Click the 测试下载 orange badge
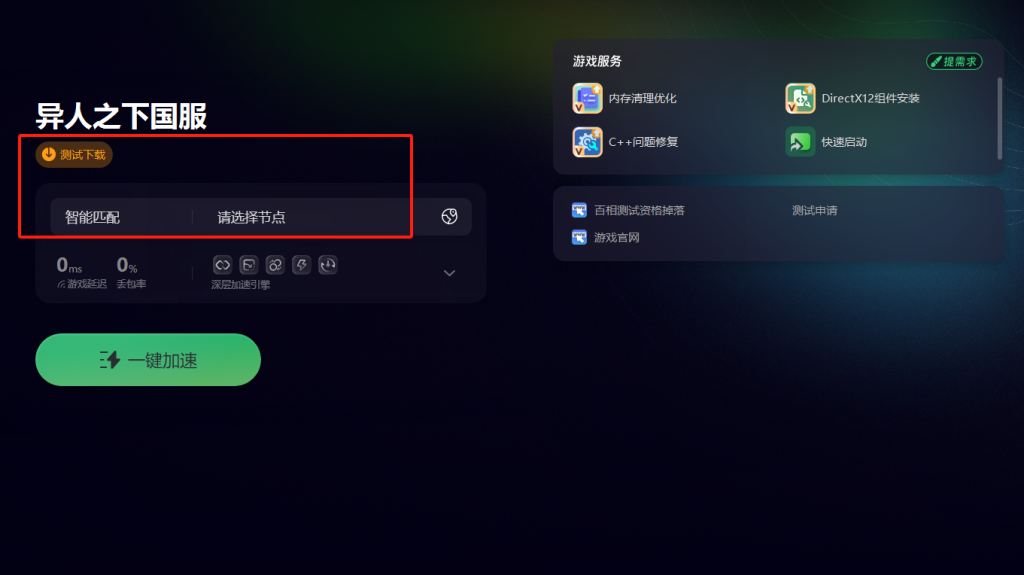Screen dimensions: 1024x575 point(74,155)
